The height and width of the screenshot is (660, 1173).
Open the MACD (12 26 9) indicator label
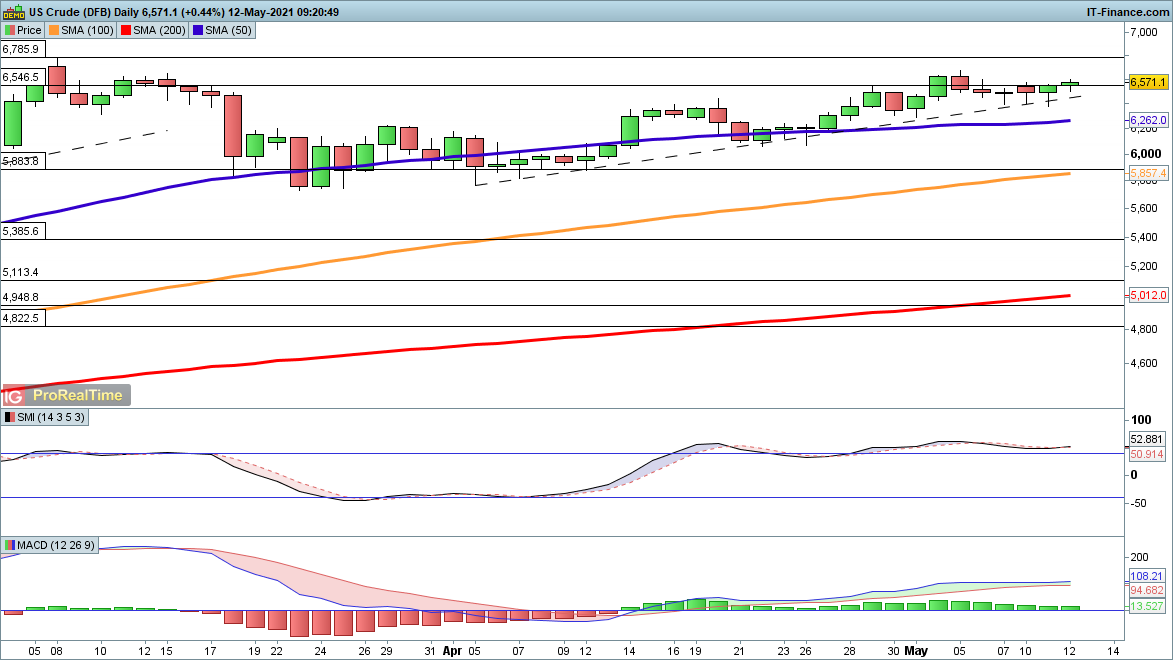pos(56,546)
